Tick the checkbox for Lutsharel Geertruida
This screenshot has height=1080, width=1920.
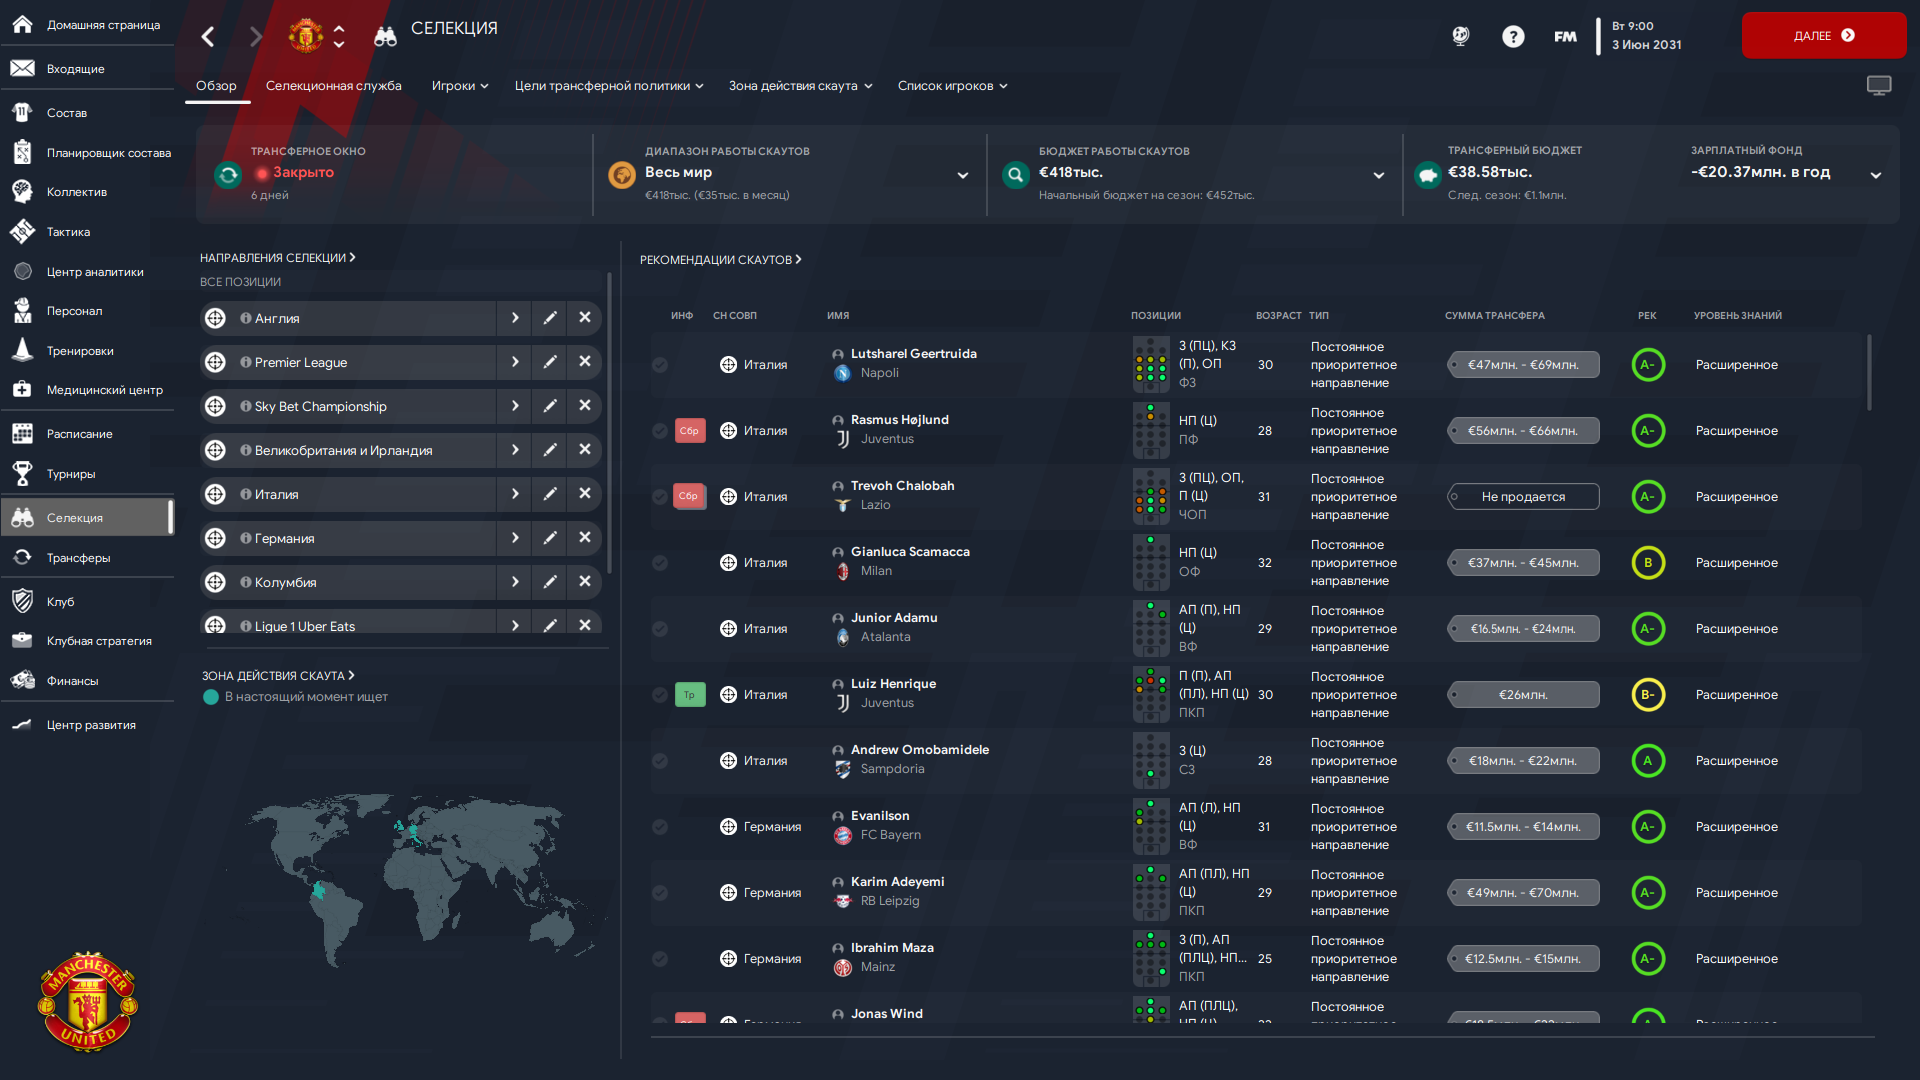660,365
